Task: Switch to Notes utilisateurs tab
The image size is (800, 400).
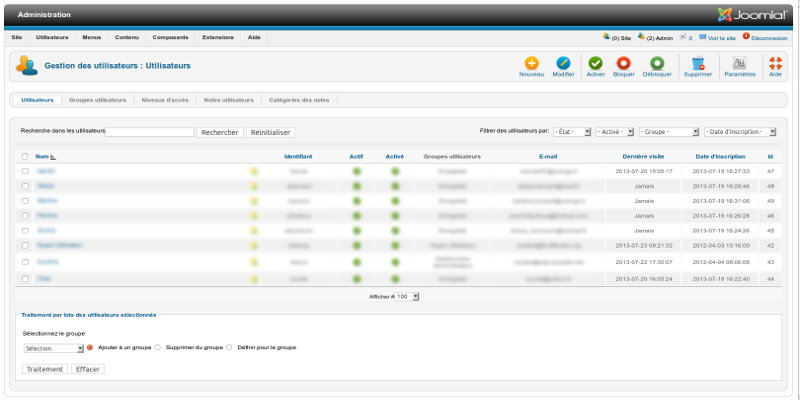Action: tap(229, 100)
